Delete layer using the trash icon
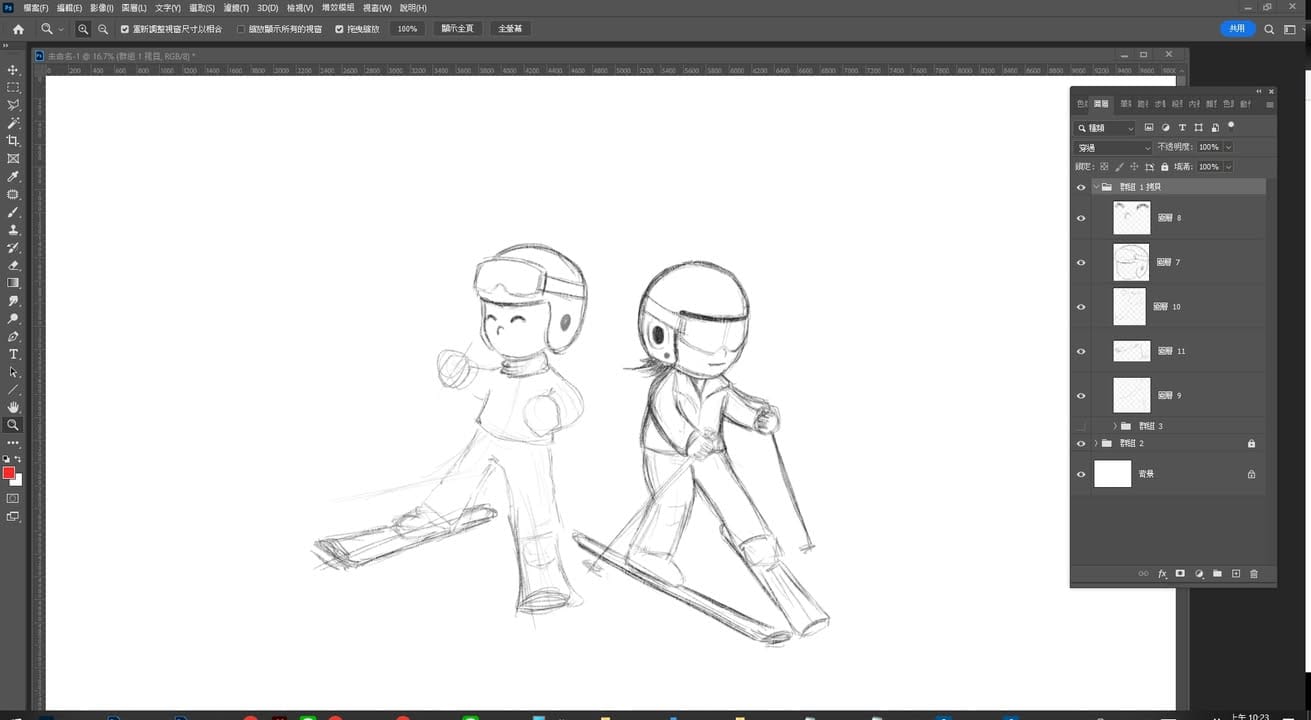Screen dimensions: 1311x720 1254,574
